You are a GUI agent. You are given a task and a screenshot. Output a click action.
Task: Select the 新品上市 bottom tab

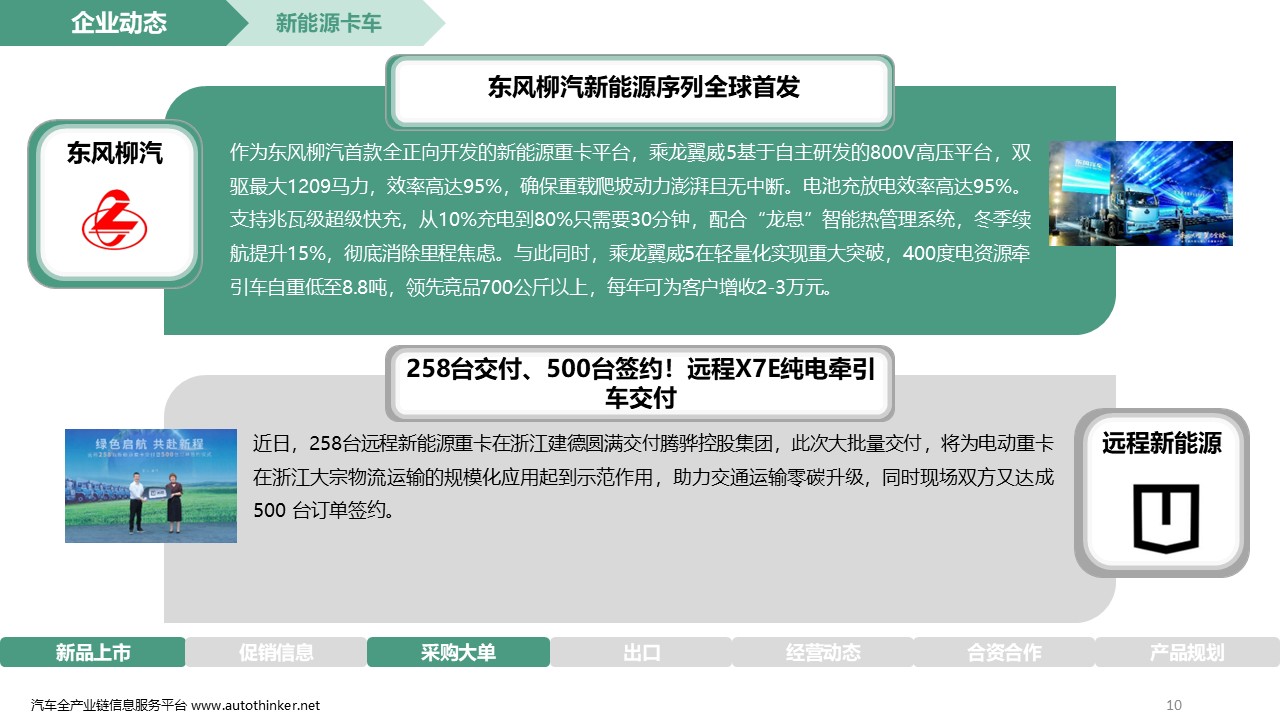click(92, 652)
